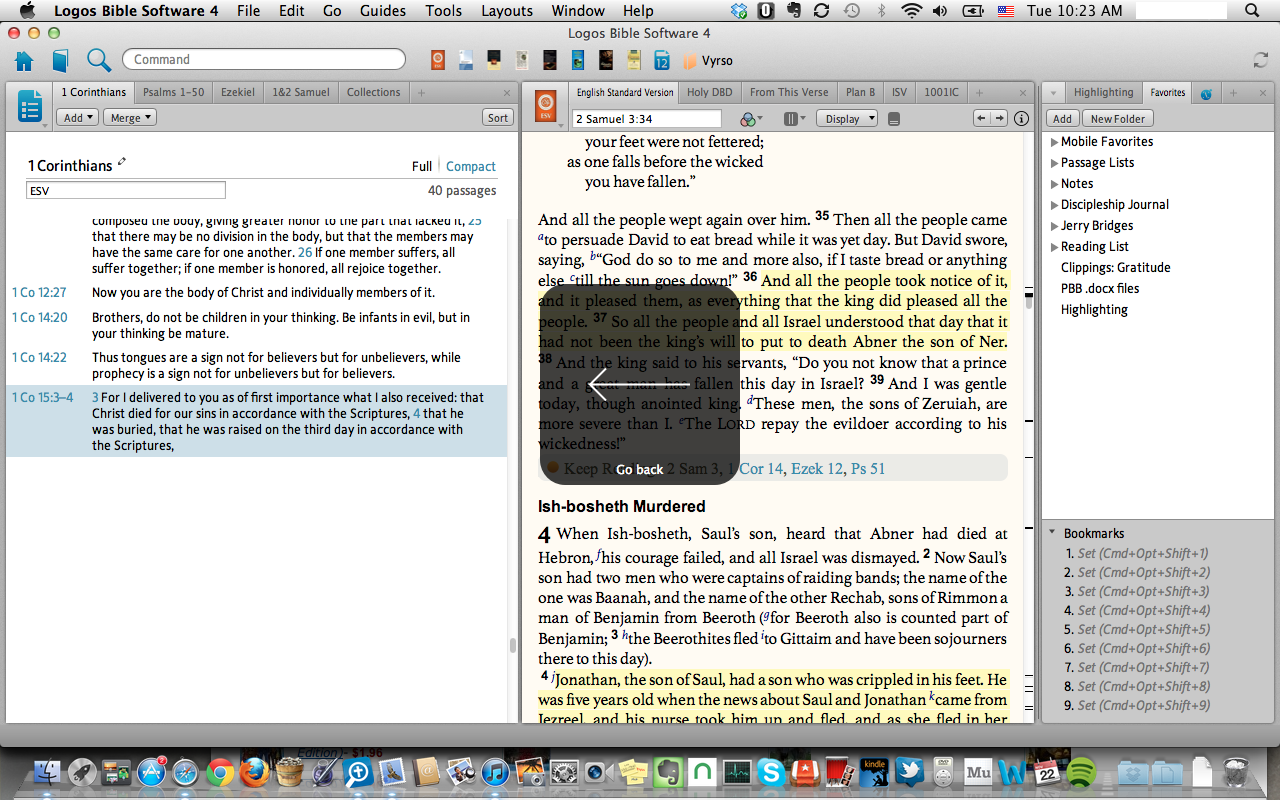Open Clippings: Gratitude favorite

[x=1115, y=268]
